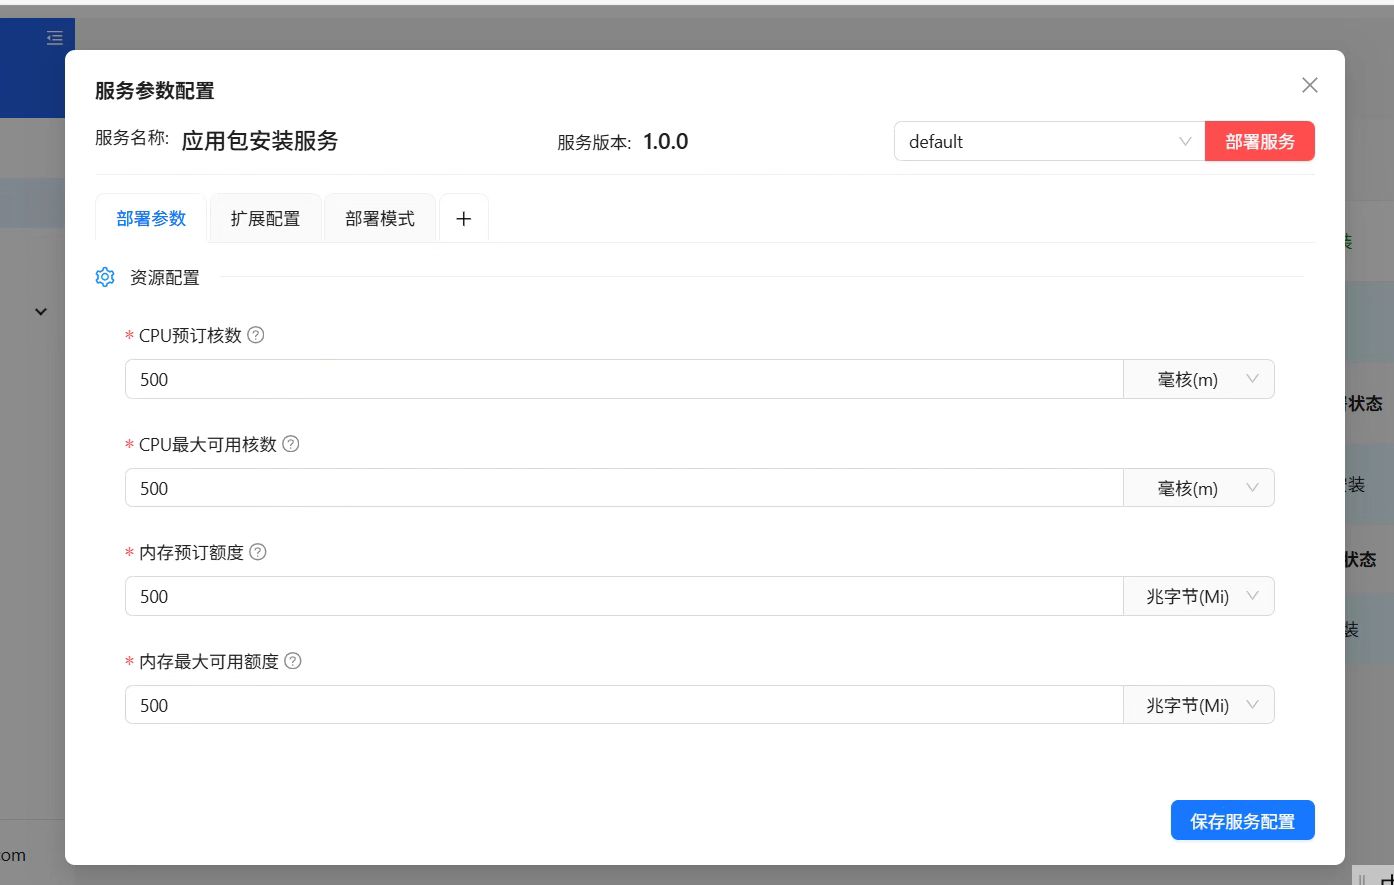The width and height of the screenshot is (1394, 885).
Task: Expand the sidebar chevron arrow
Action: pos(41,311)
